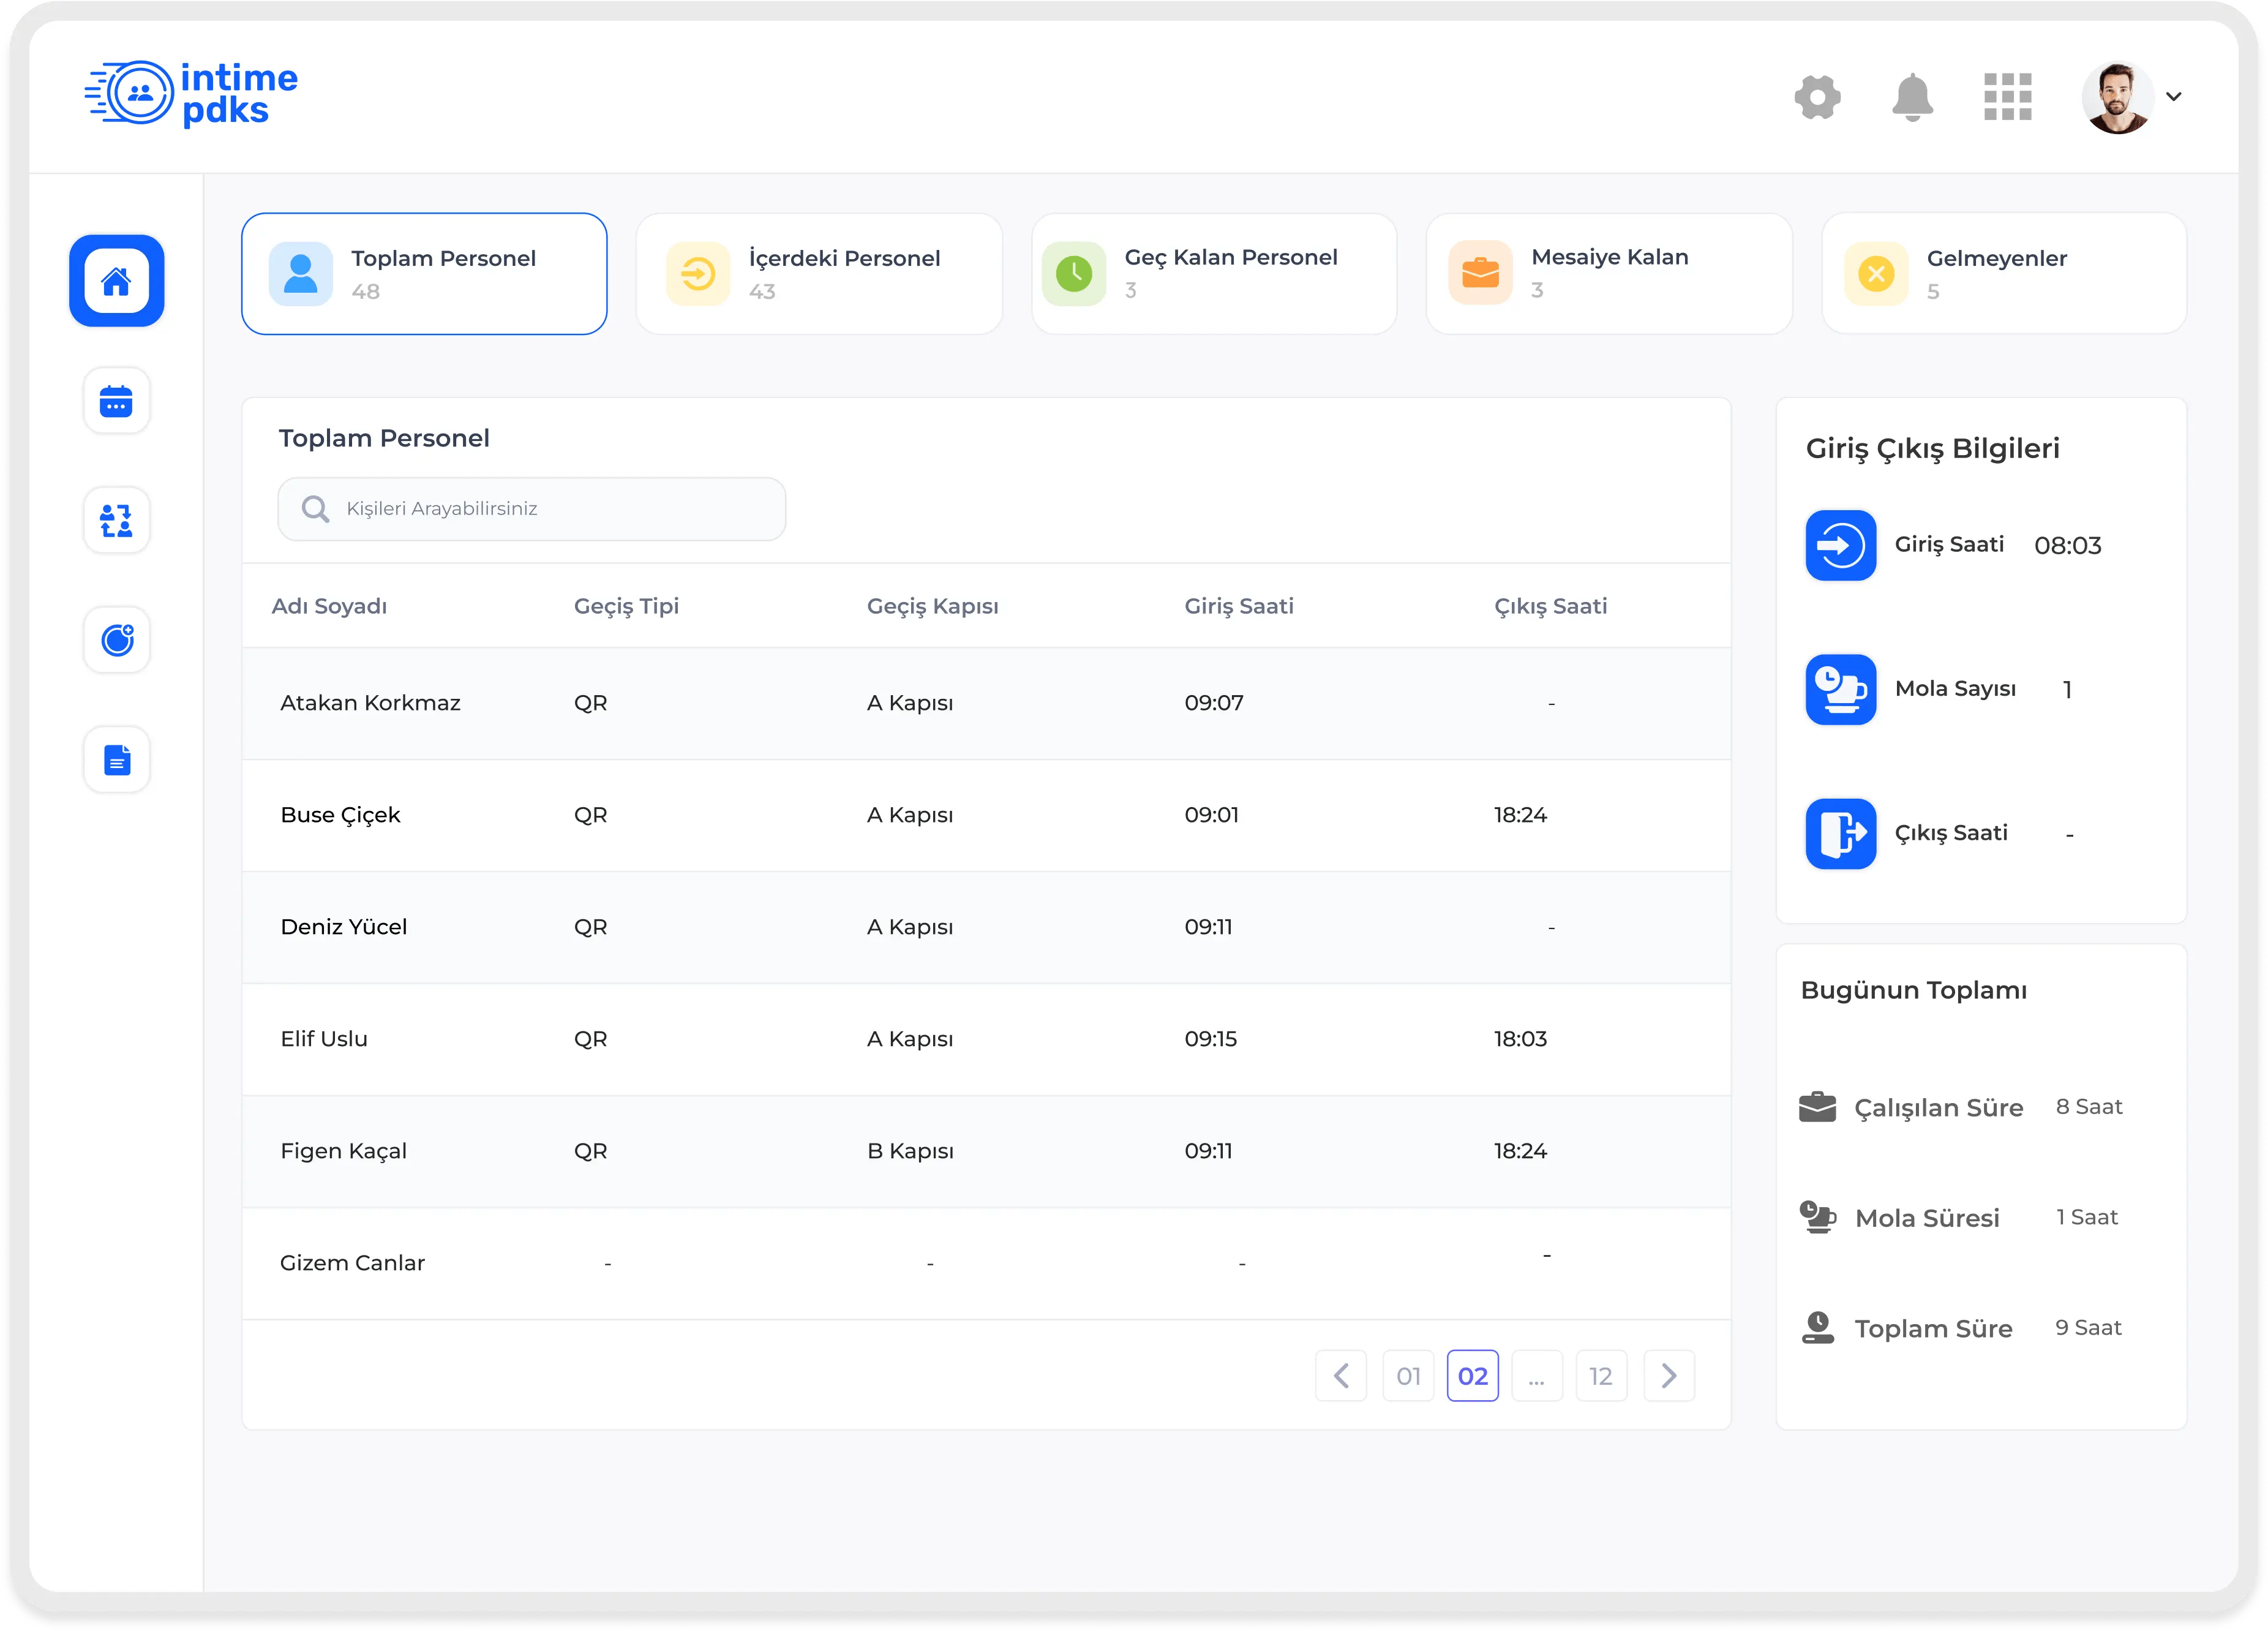Image resolution: width=2268 pixels, height=1631 pixels.
Task: Select the Gizem Canlar row
Action: pos(986,1263)
